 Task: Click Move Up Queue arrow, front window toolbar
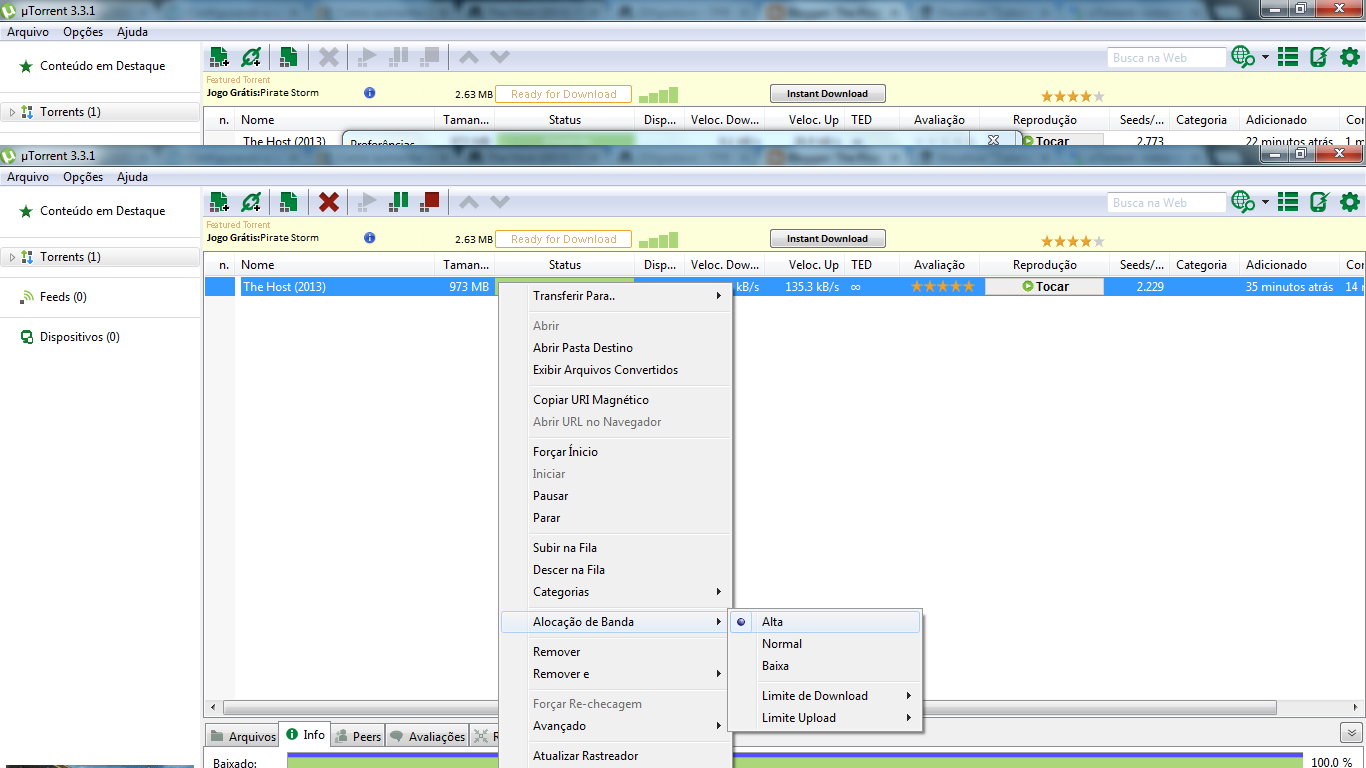[x=468, y=202]
